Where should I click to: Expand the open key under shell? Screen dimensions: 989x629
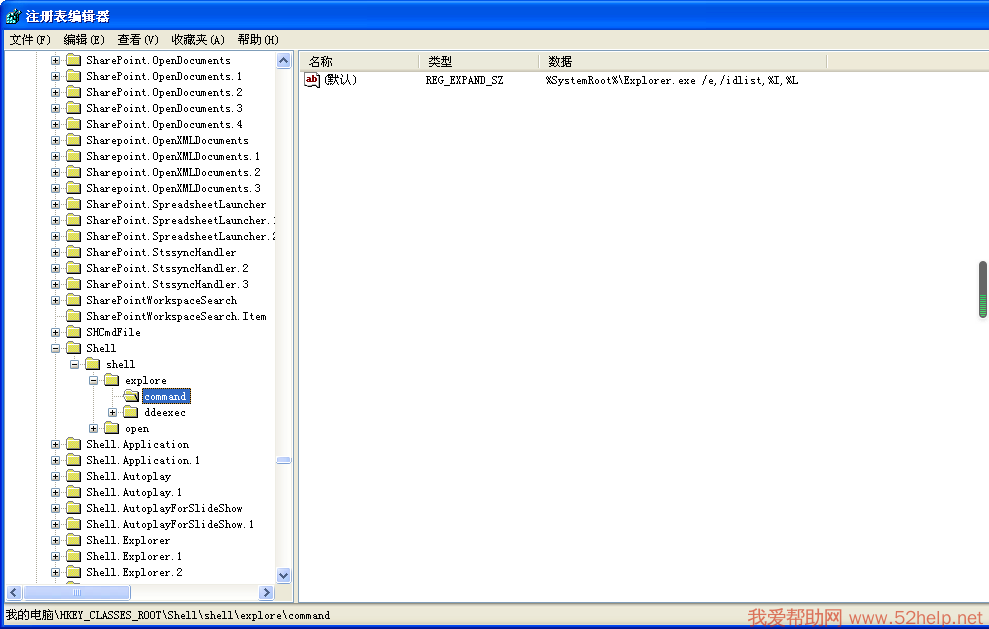pos(94,428)
